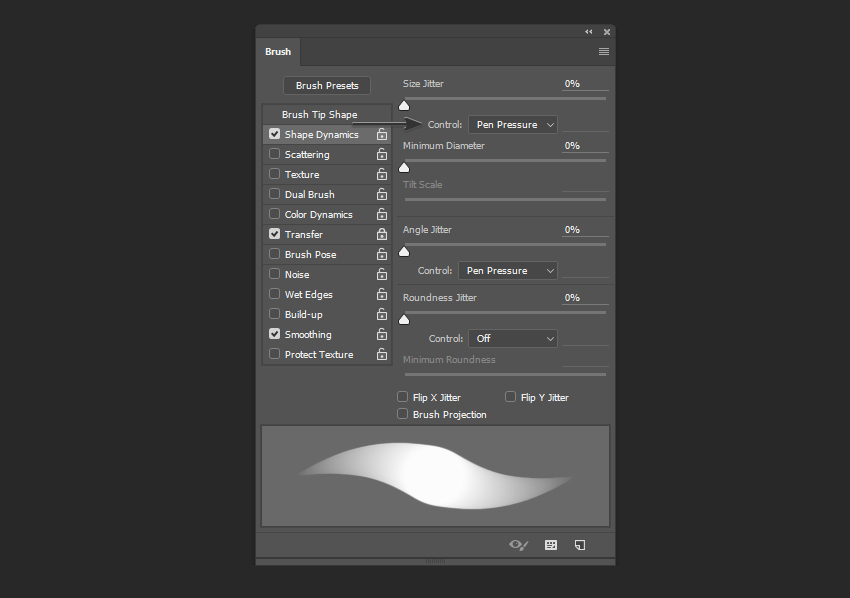Toggle lock icon for Texture
The image size is (850, 598).
tap(382, 174)
